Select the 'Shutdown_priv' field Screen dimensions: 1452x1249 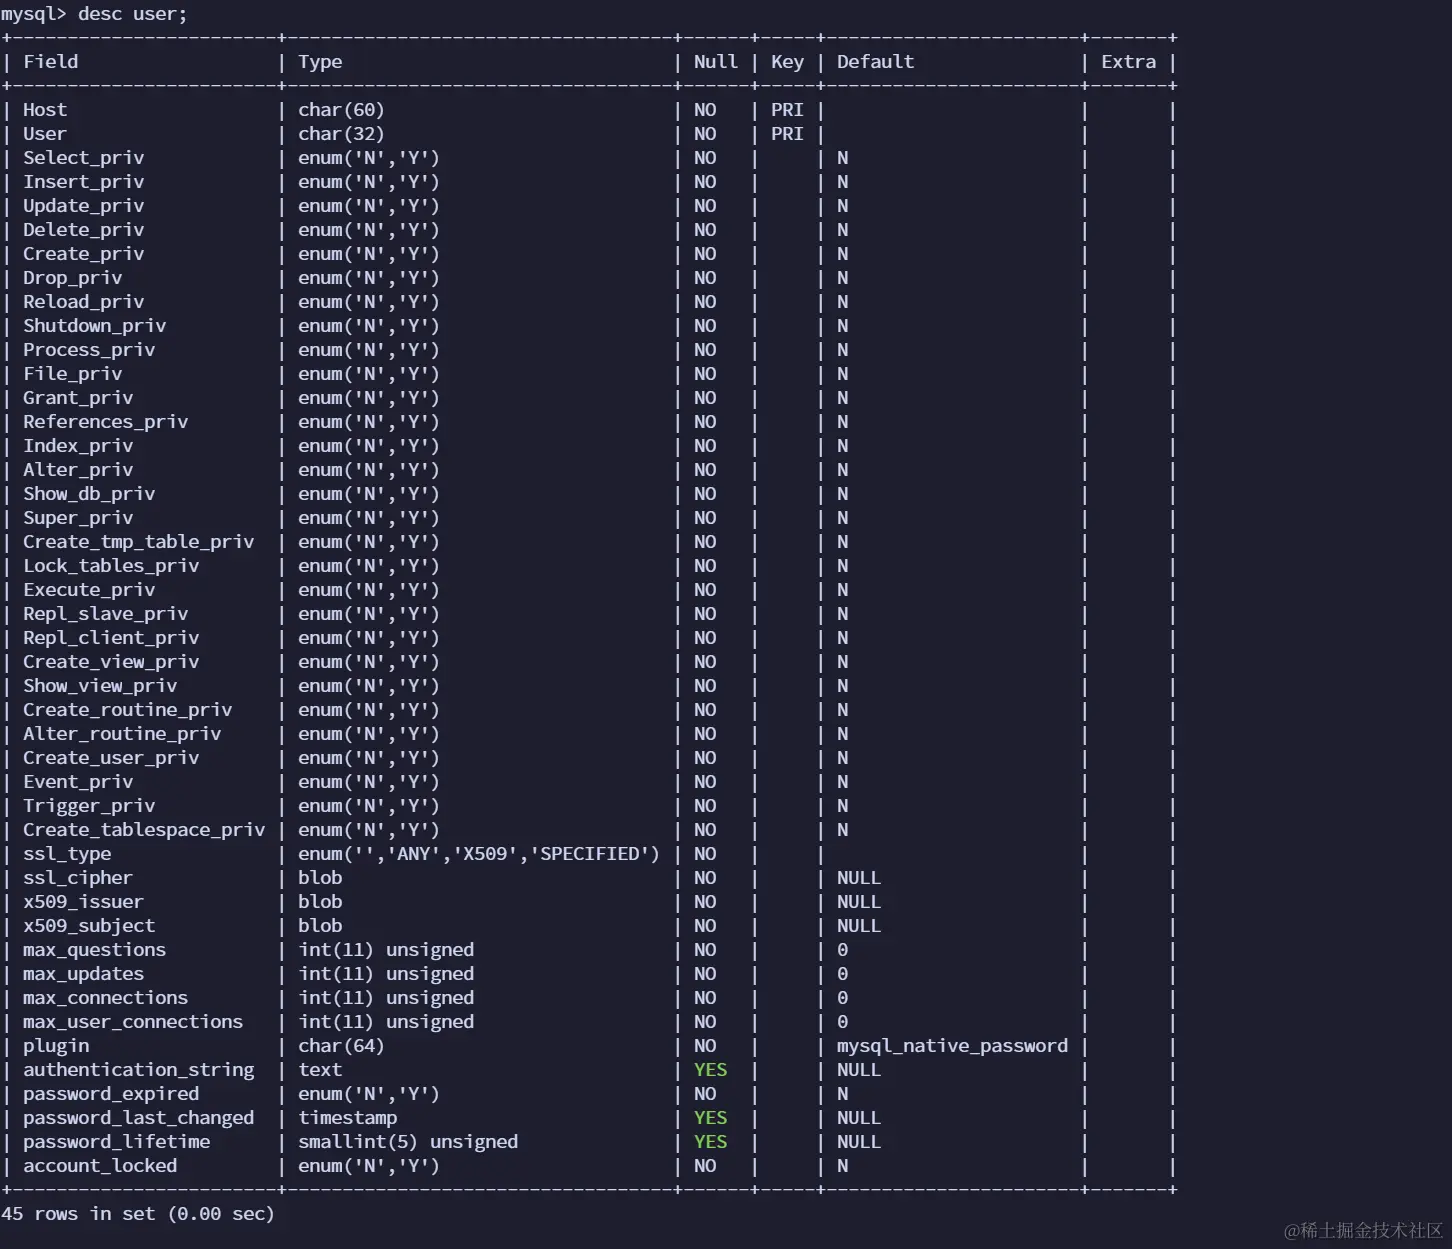pyautogui.click(x=95, y=326)
